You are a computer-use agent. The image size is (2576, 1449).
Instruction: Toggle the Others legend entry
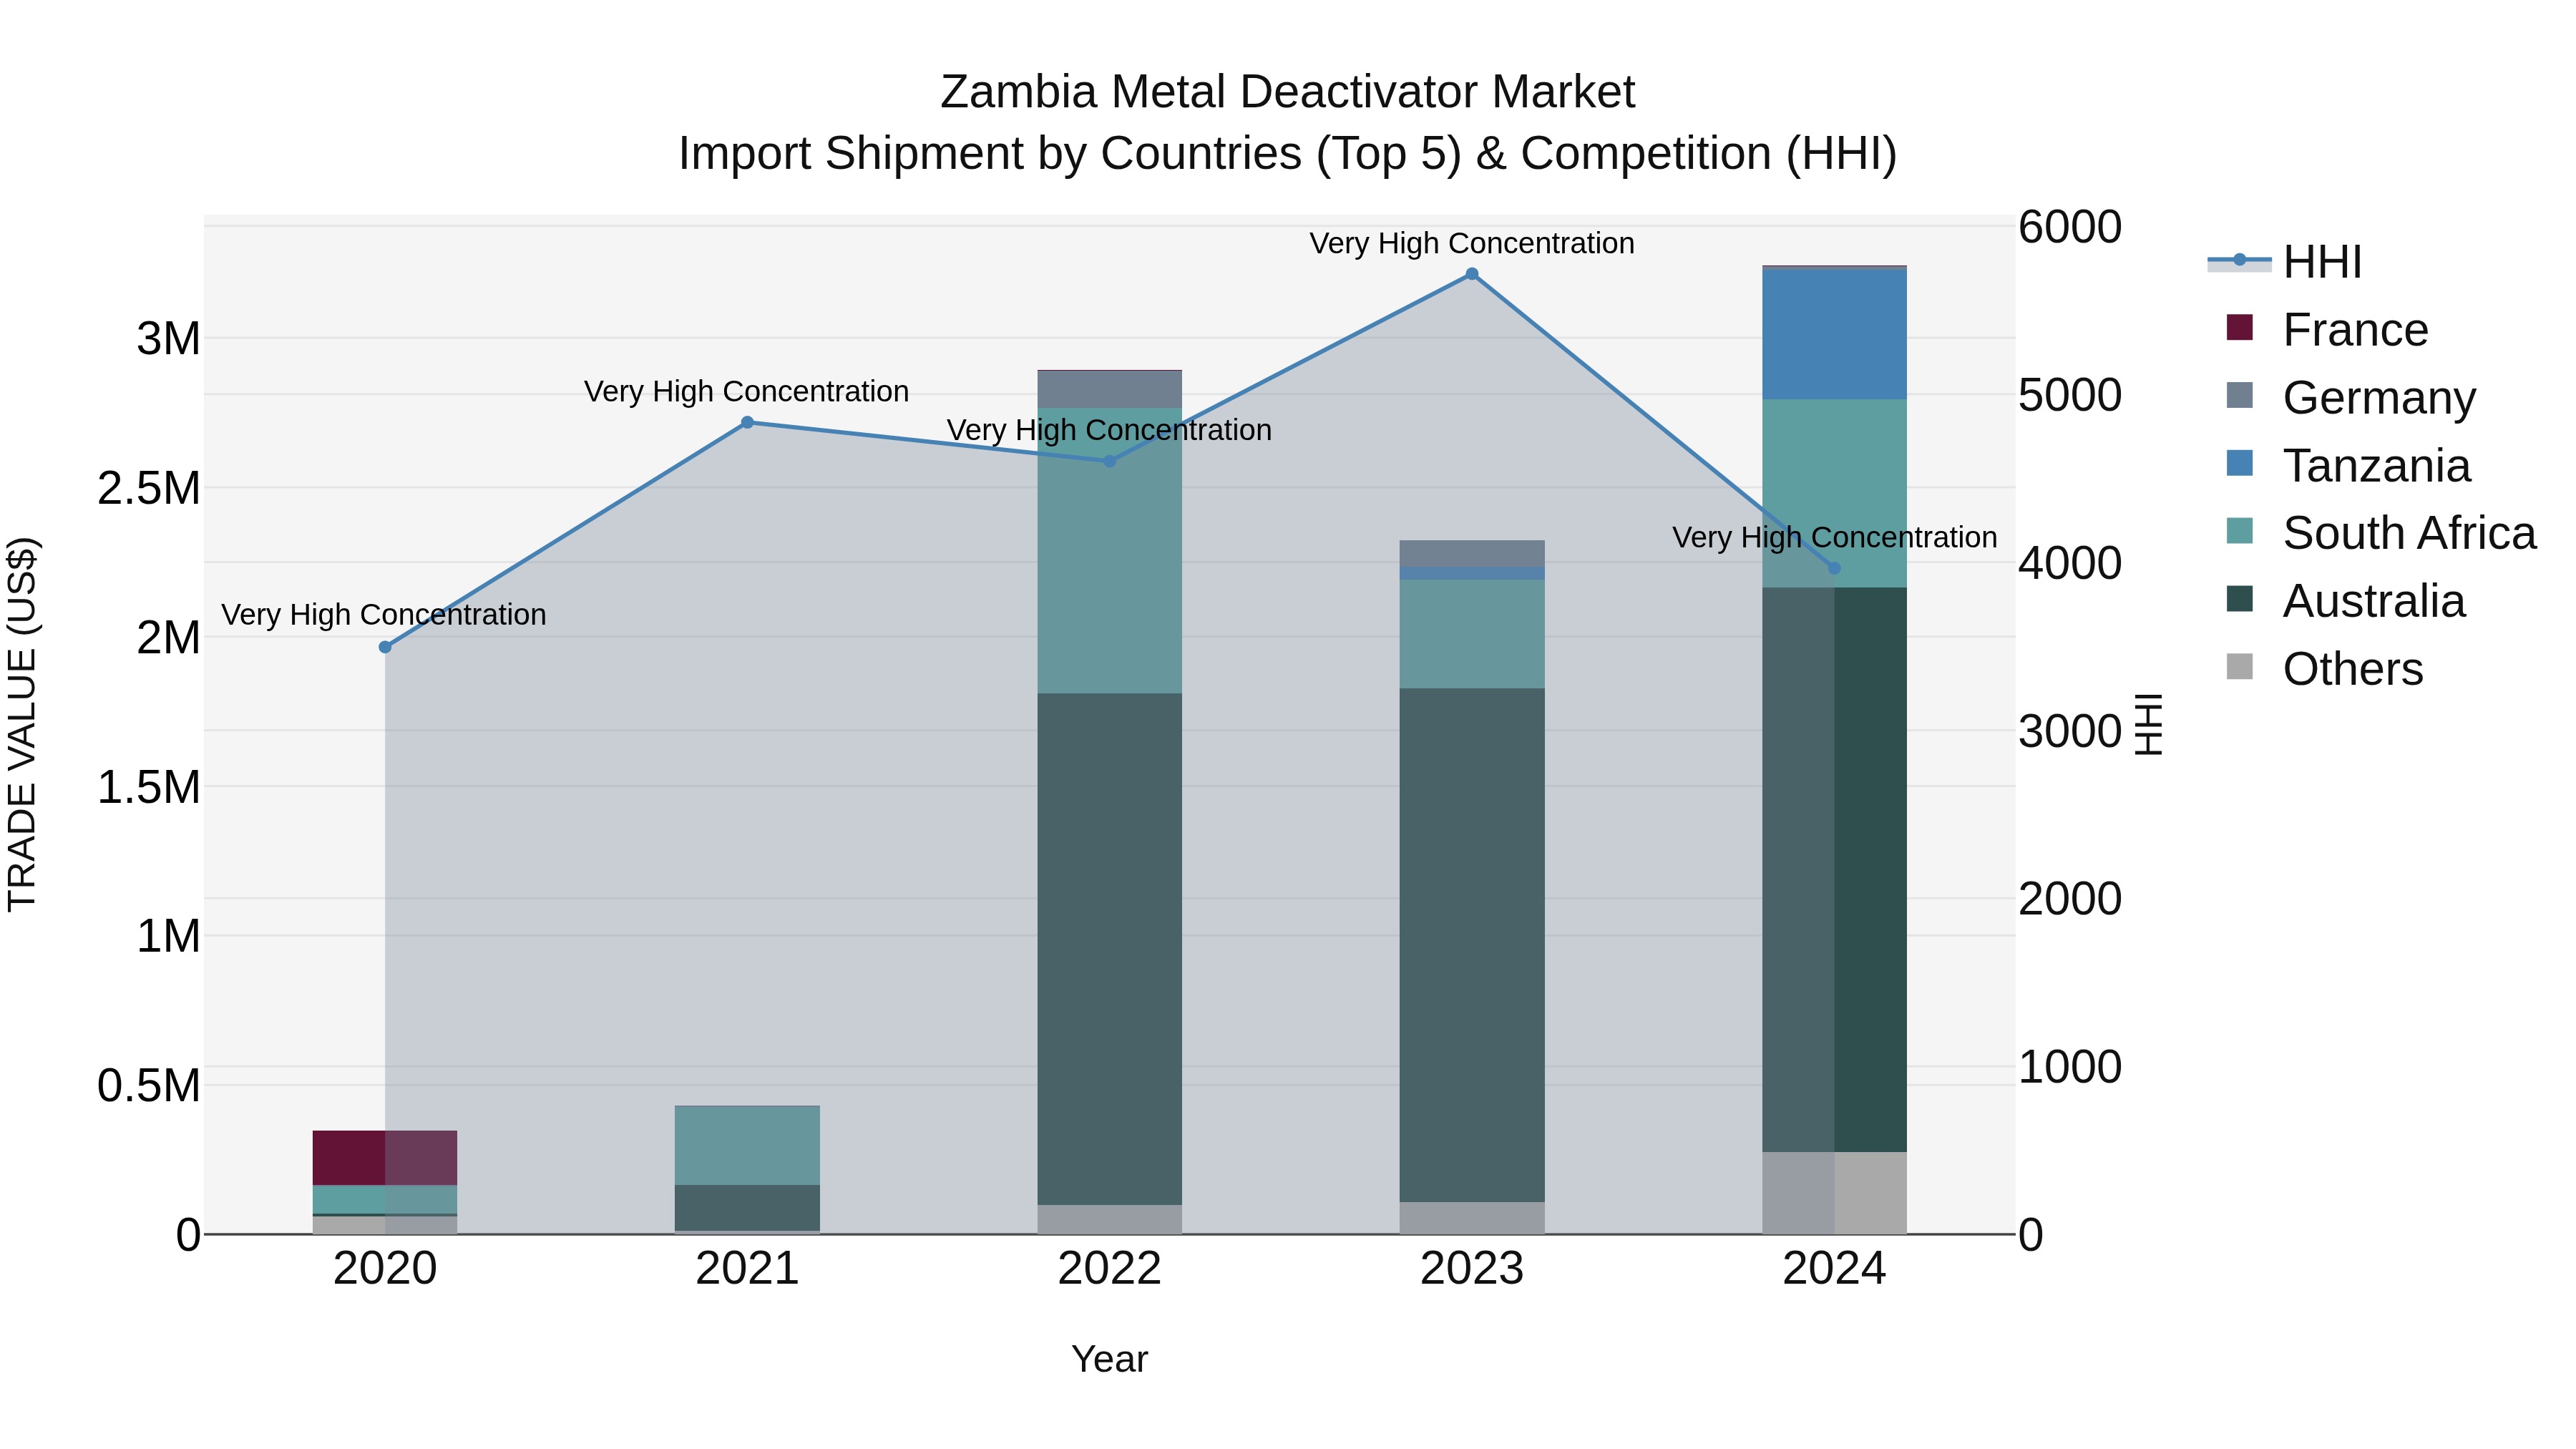point(2324,668)
